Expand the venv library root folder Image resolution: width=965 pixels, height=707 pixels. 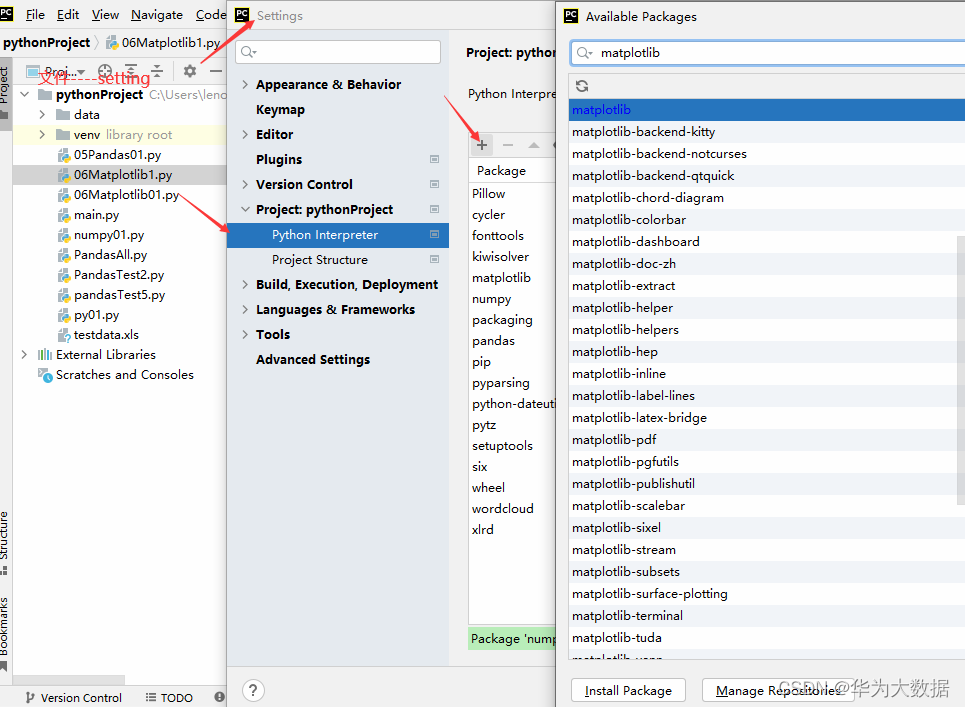click(x=42, y=134)
